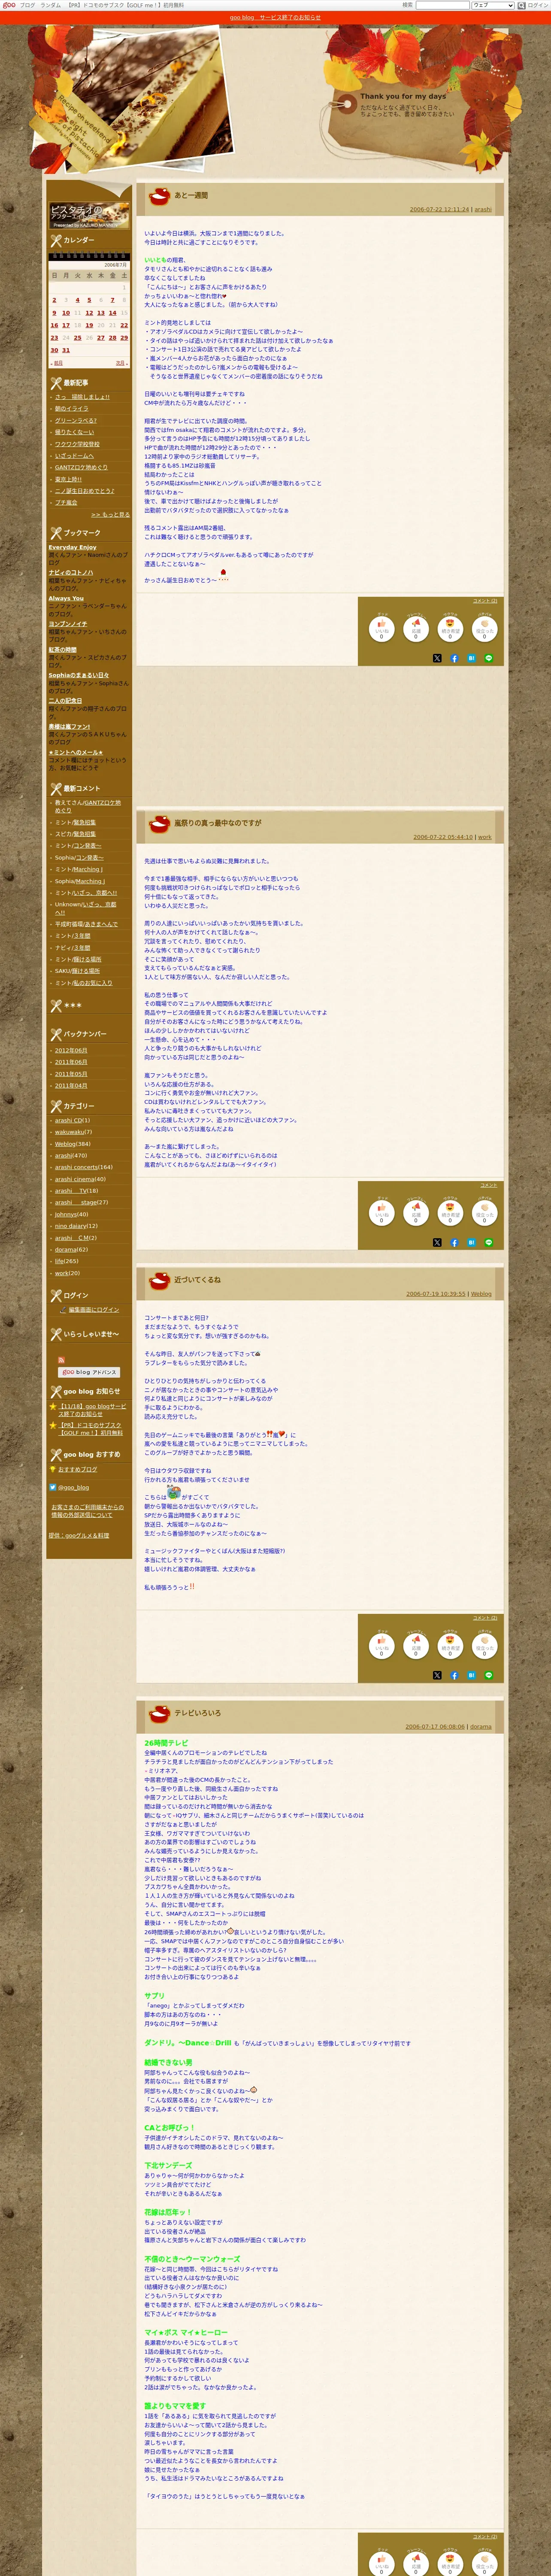The image size is (551, 2576).
Task: Click 続き希望 on the 嵐祭りの真っ最中 post
Action: (x=450, y=1212)
